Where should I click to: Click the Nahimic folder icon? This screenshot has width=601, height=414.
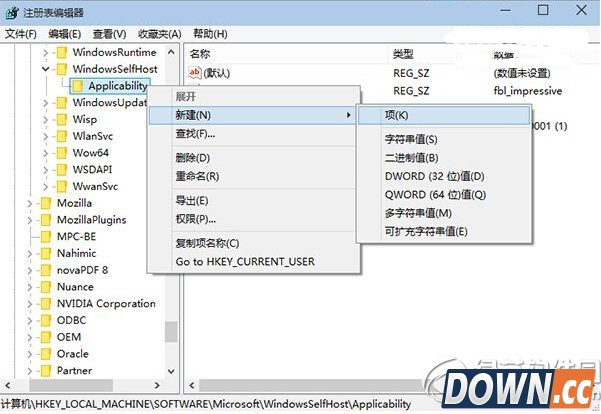click(46, 253)
